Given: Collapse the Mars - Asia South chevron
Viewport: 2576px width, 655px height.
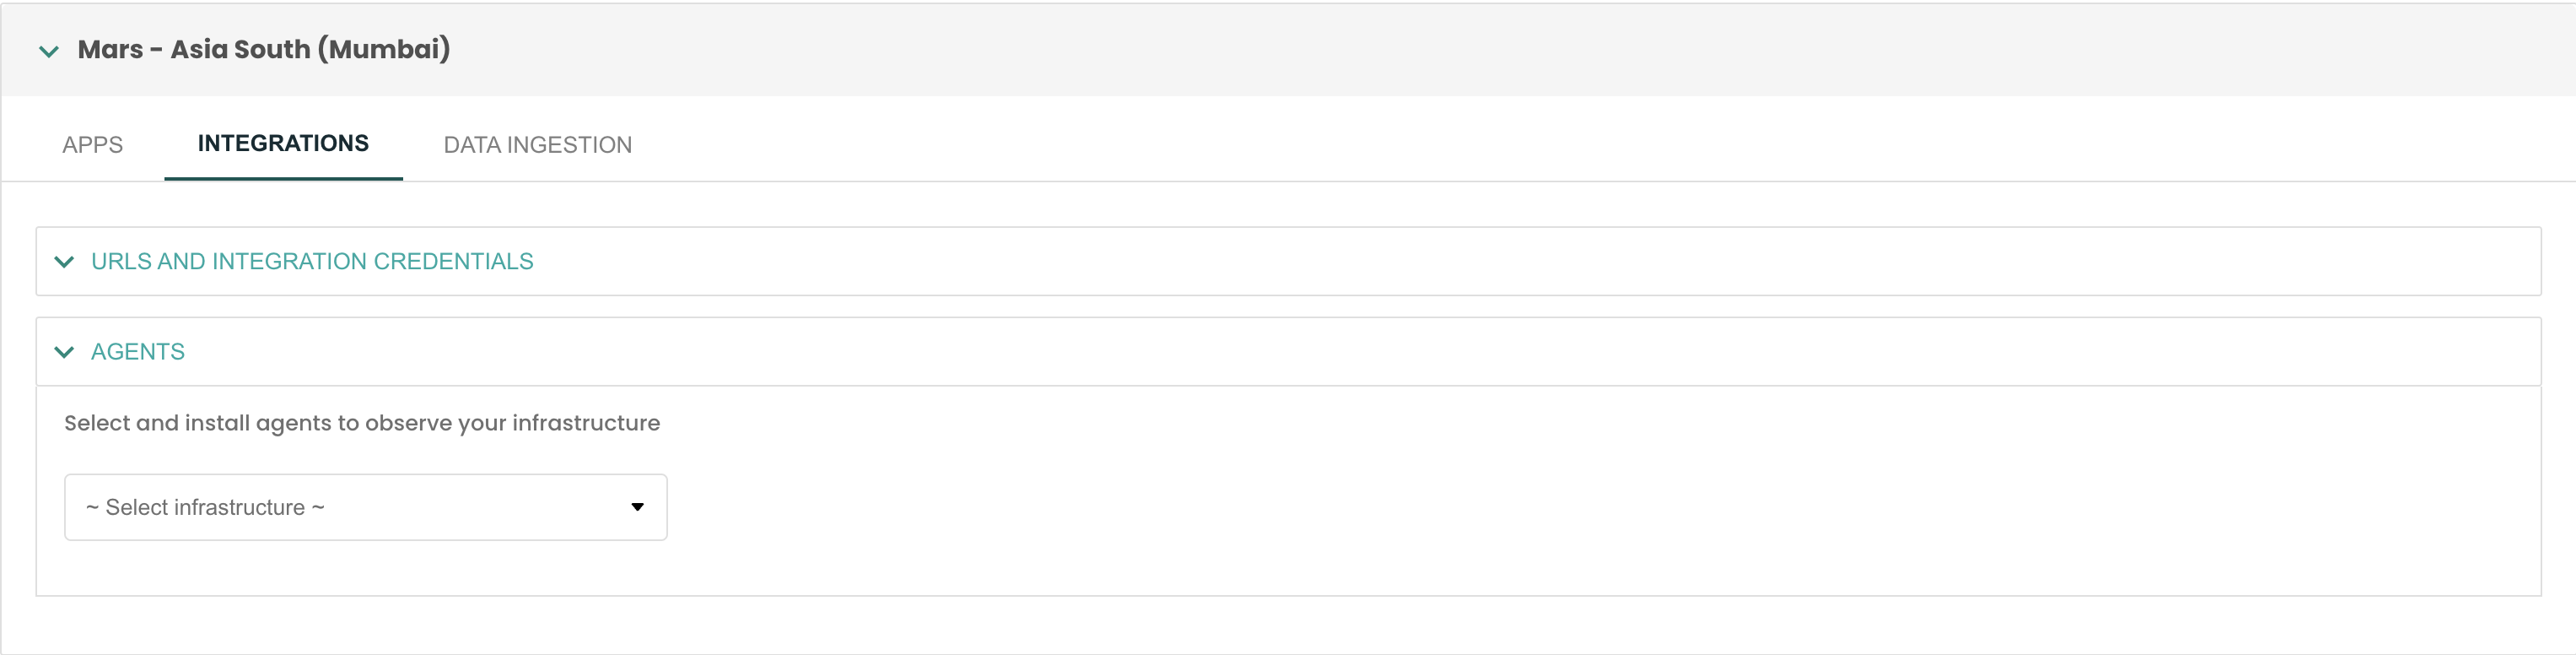Looking at the screenshot, I should tap(48, 51).
